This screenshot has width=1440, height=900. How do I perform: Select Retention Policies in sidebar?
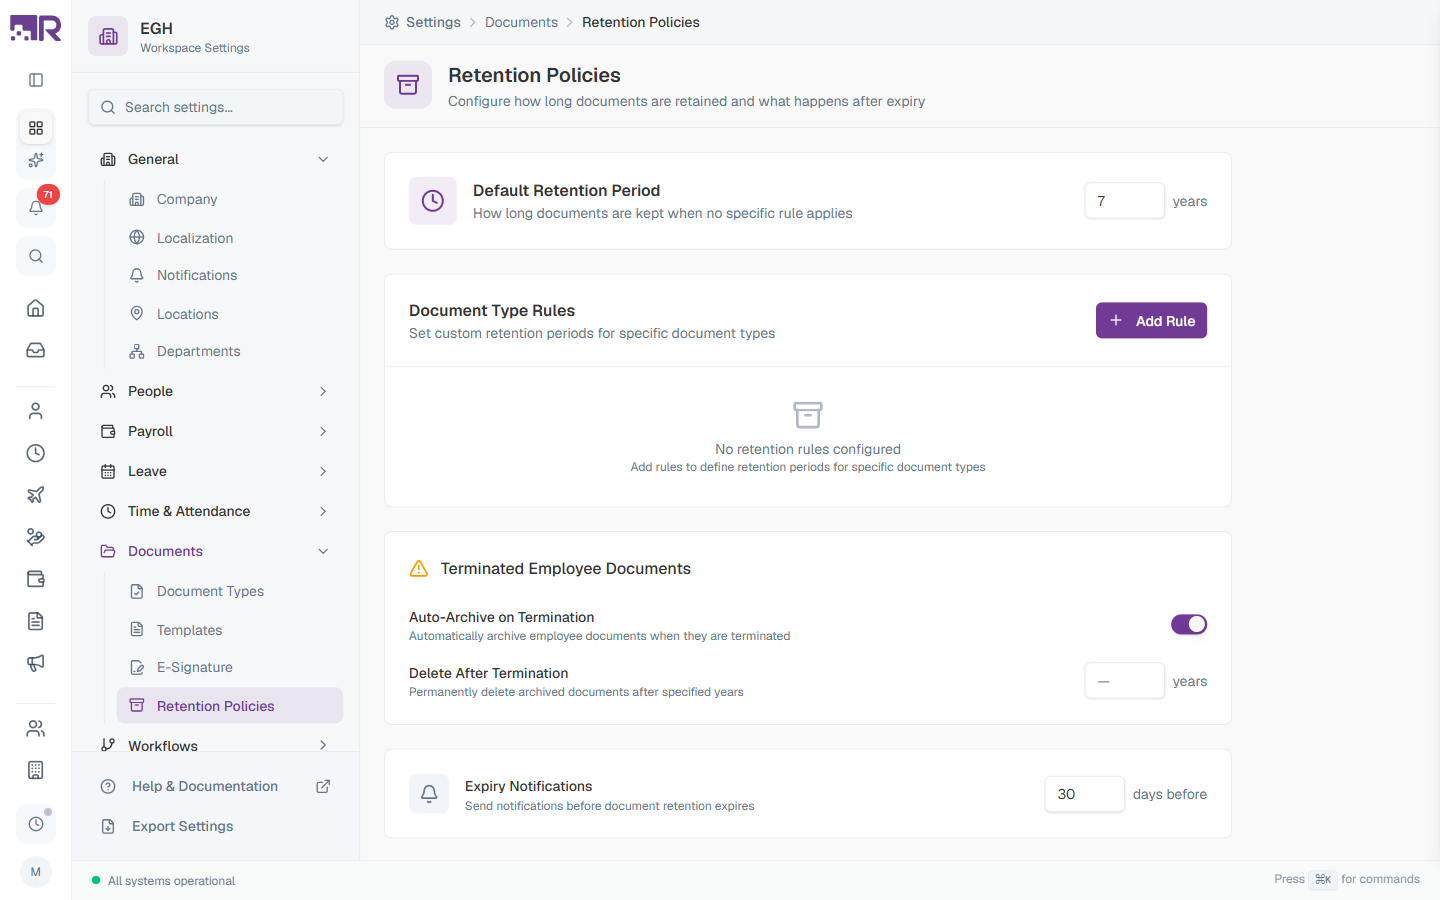point(230,705)
